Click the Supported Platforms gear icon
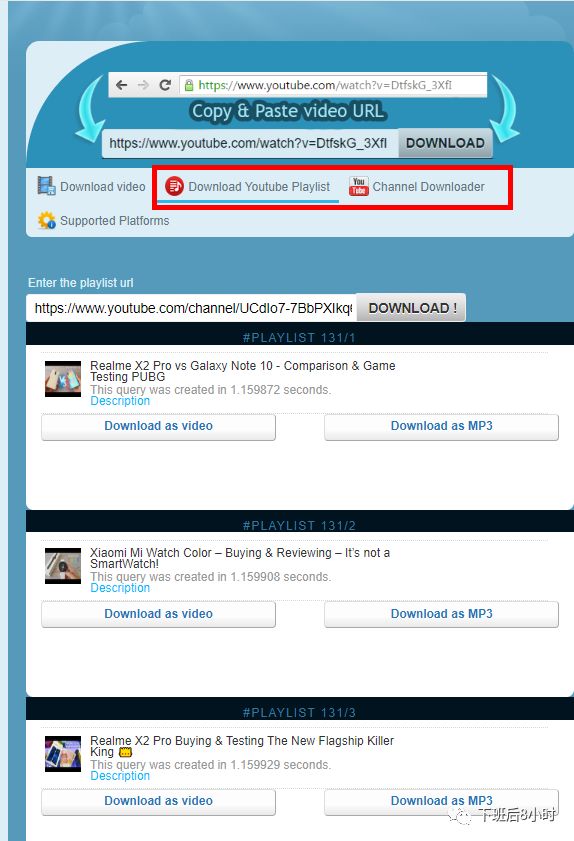 (47, 220)
